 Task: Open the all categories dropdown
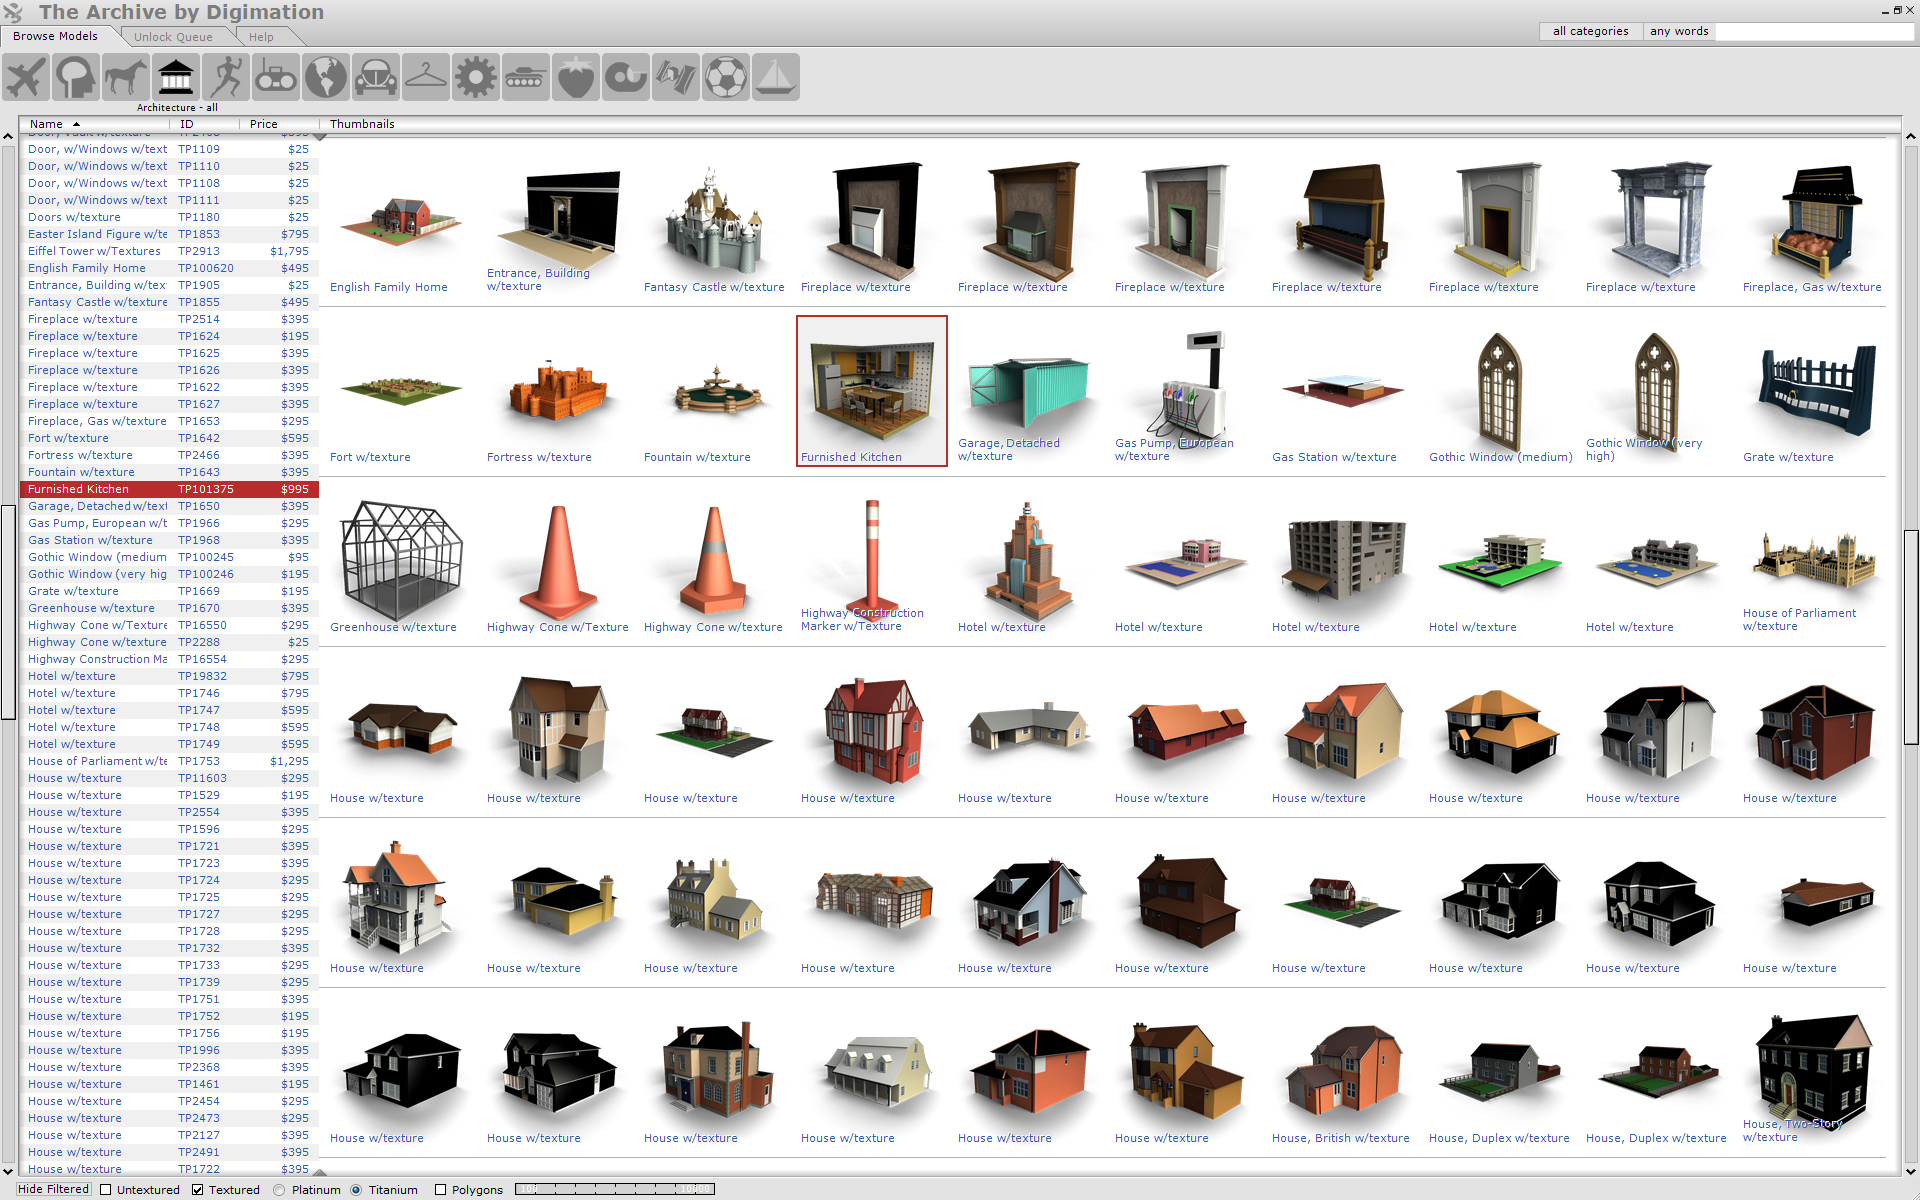point(1590,31)
